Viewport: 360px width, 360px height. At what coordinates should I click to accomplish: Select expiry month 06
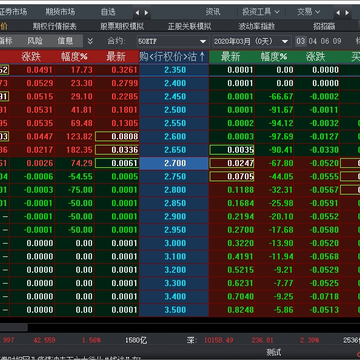[325, 41]
